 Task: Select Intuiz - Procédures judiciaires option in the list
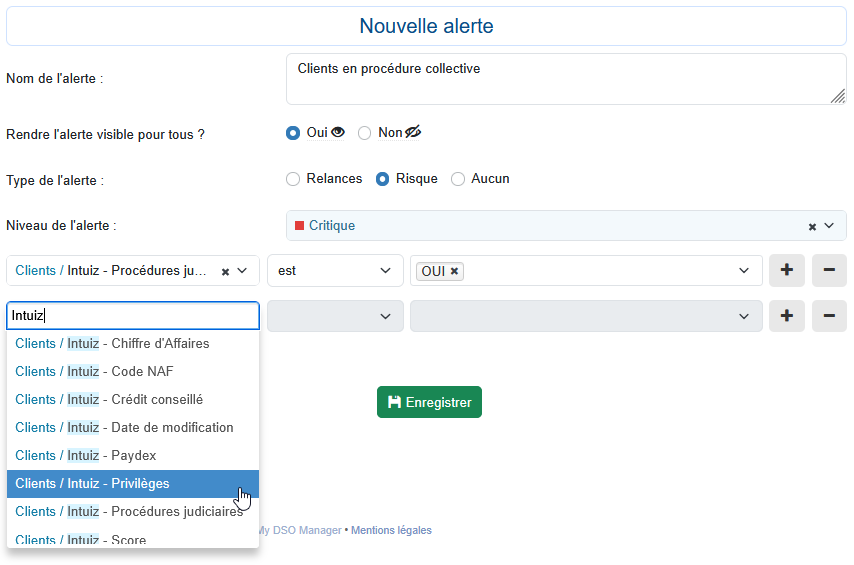click(133, 512)
